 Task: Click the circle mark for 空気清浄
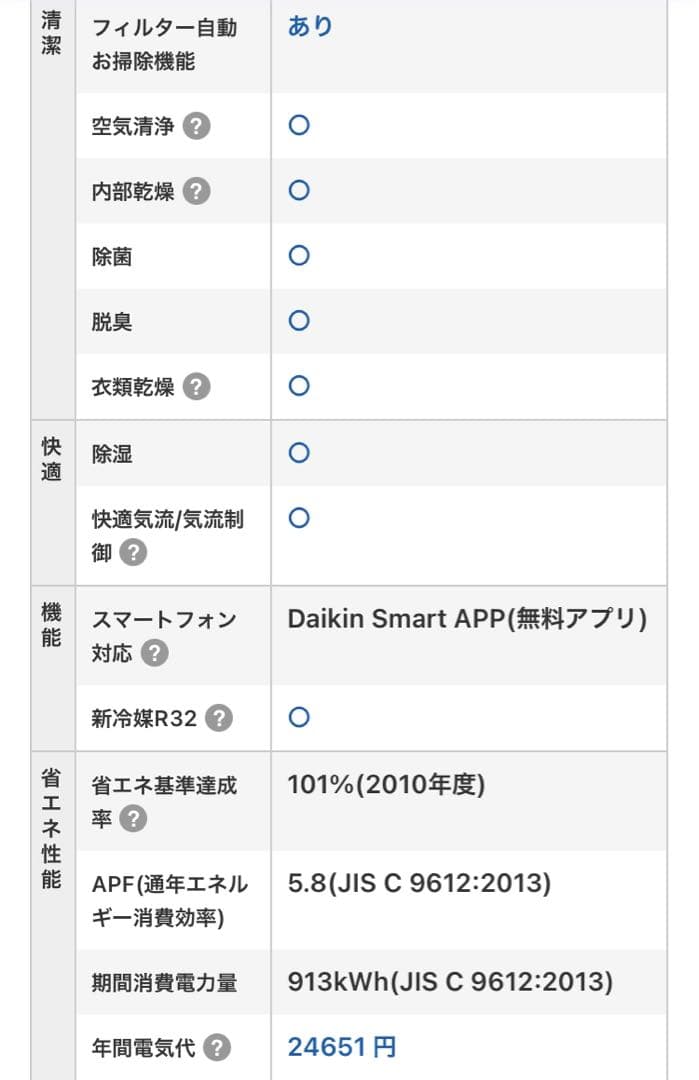(298, 126)
